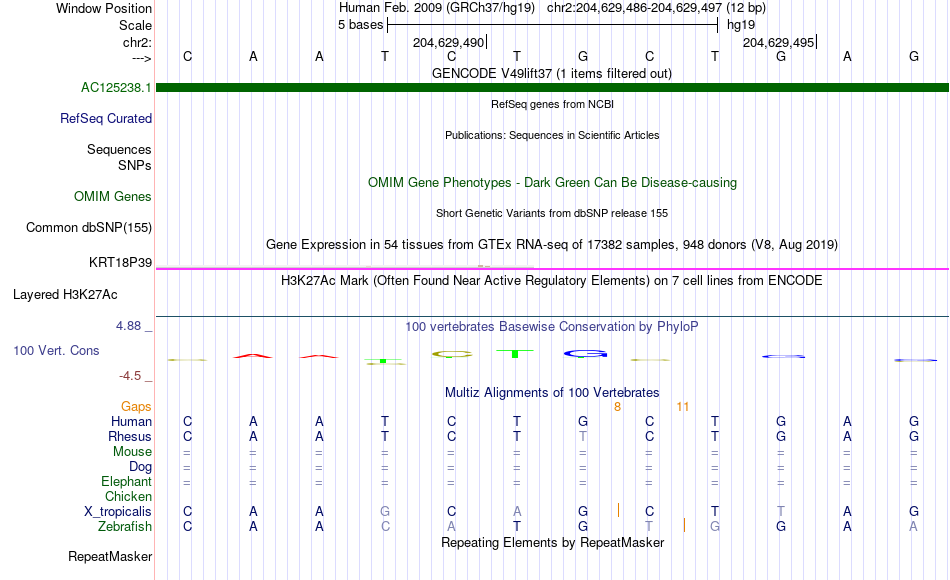
Task: Open Publications: Sequences in Scientific Articles title
Action: (552, 135)
